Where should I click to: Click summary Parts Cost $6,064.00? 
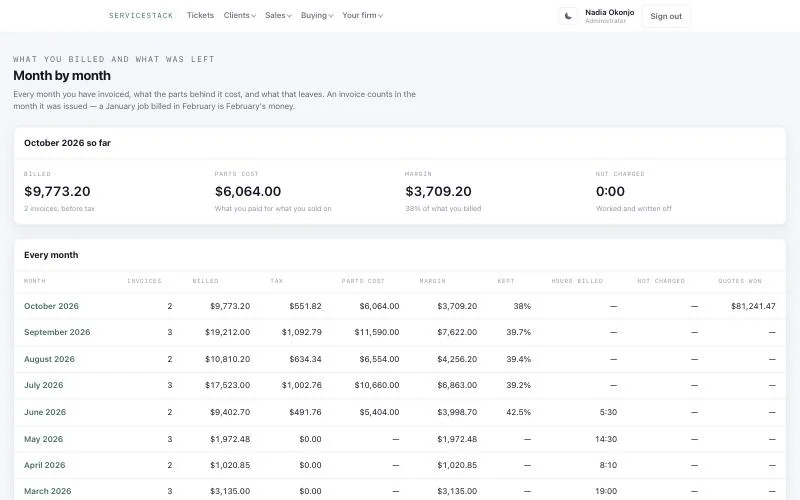click(248, 191)
